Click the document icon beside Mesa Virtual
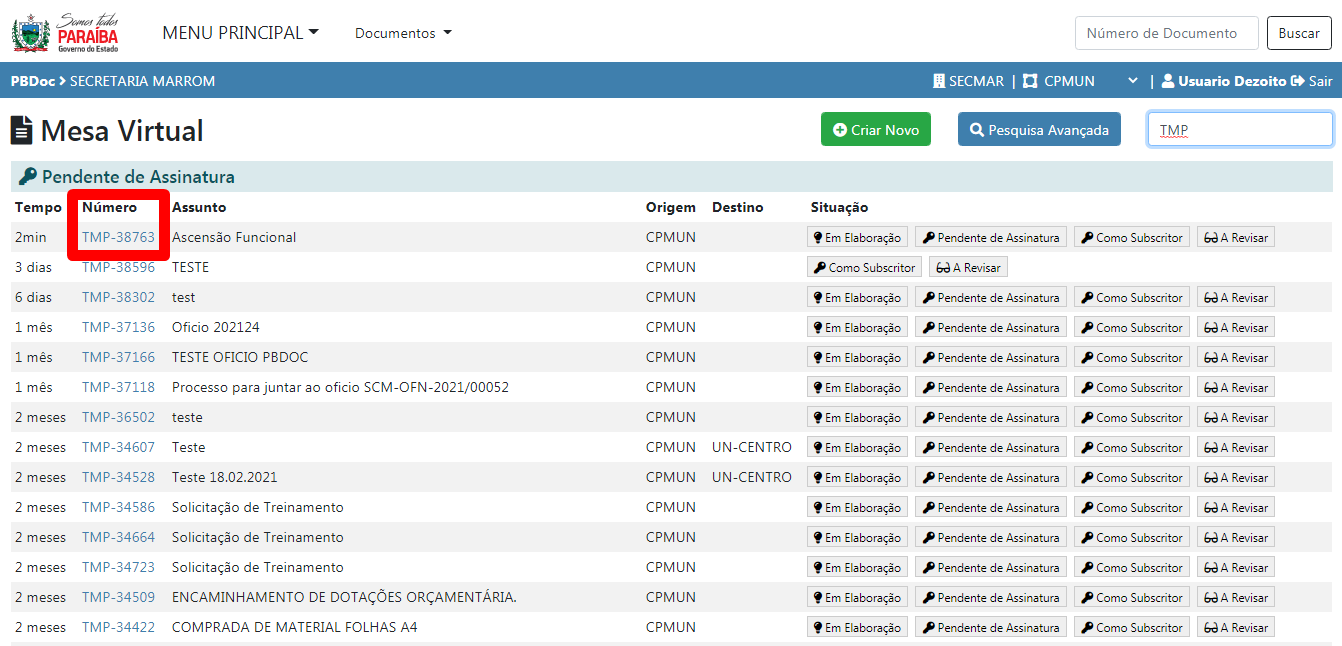 click(21, 131)
